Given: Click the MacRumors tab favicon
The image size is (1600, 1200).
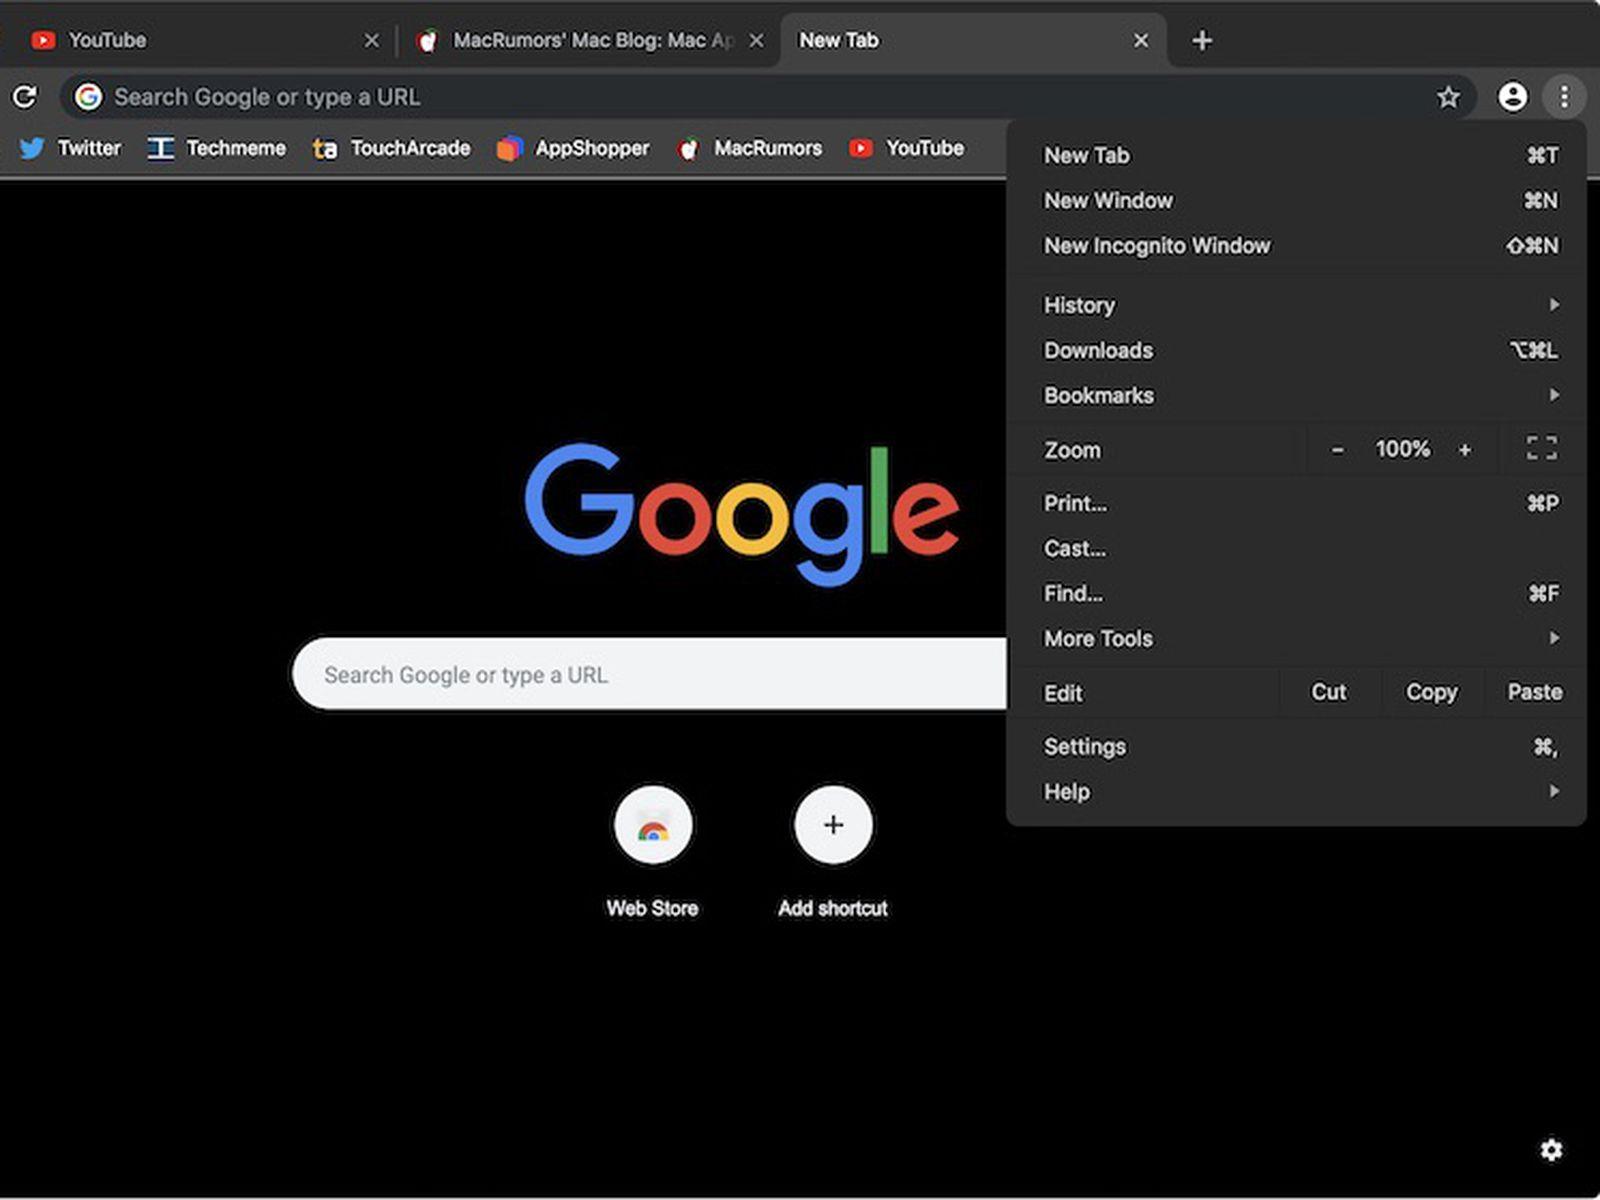Looking at the screenshot, I should click(427, 41).
